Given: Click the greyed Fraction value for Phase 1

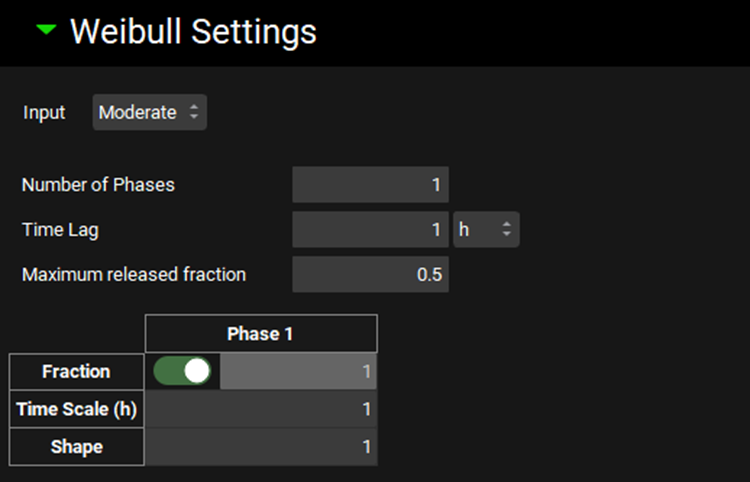Looking at the screenshot, I should pyautogui.click(x=298, y=372).
